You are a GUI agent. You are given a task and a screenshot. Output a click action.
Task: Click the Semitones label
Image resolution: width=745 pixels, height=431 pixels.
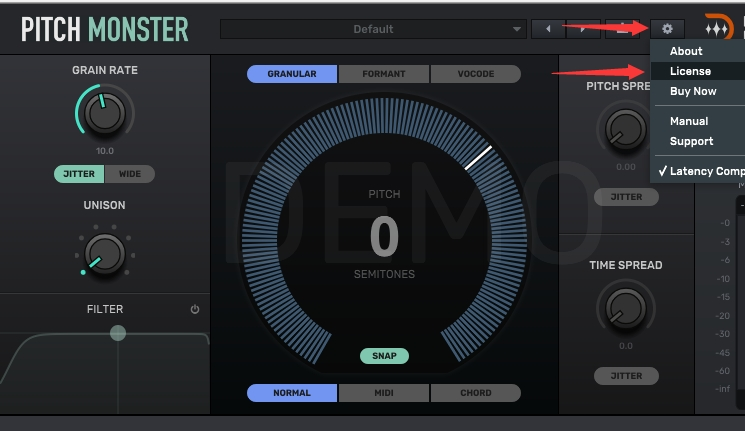click(384, 274)
